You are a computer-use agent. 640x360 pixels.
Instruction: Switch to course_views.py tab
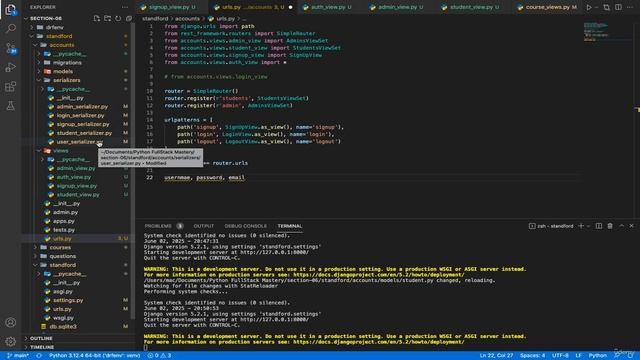(548, 7)
